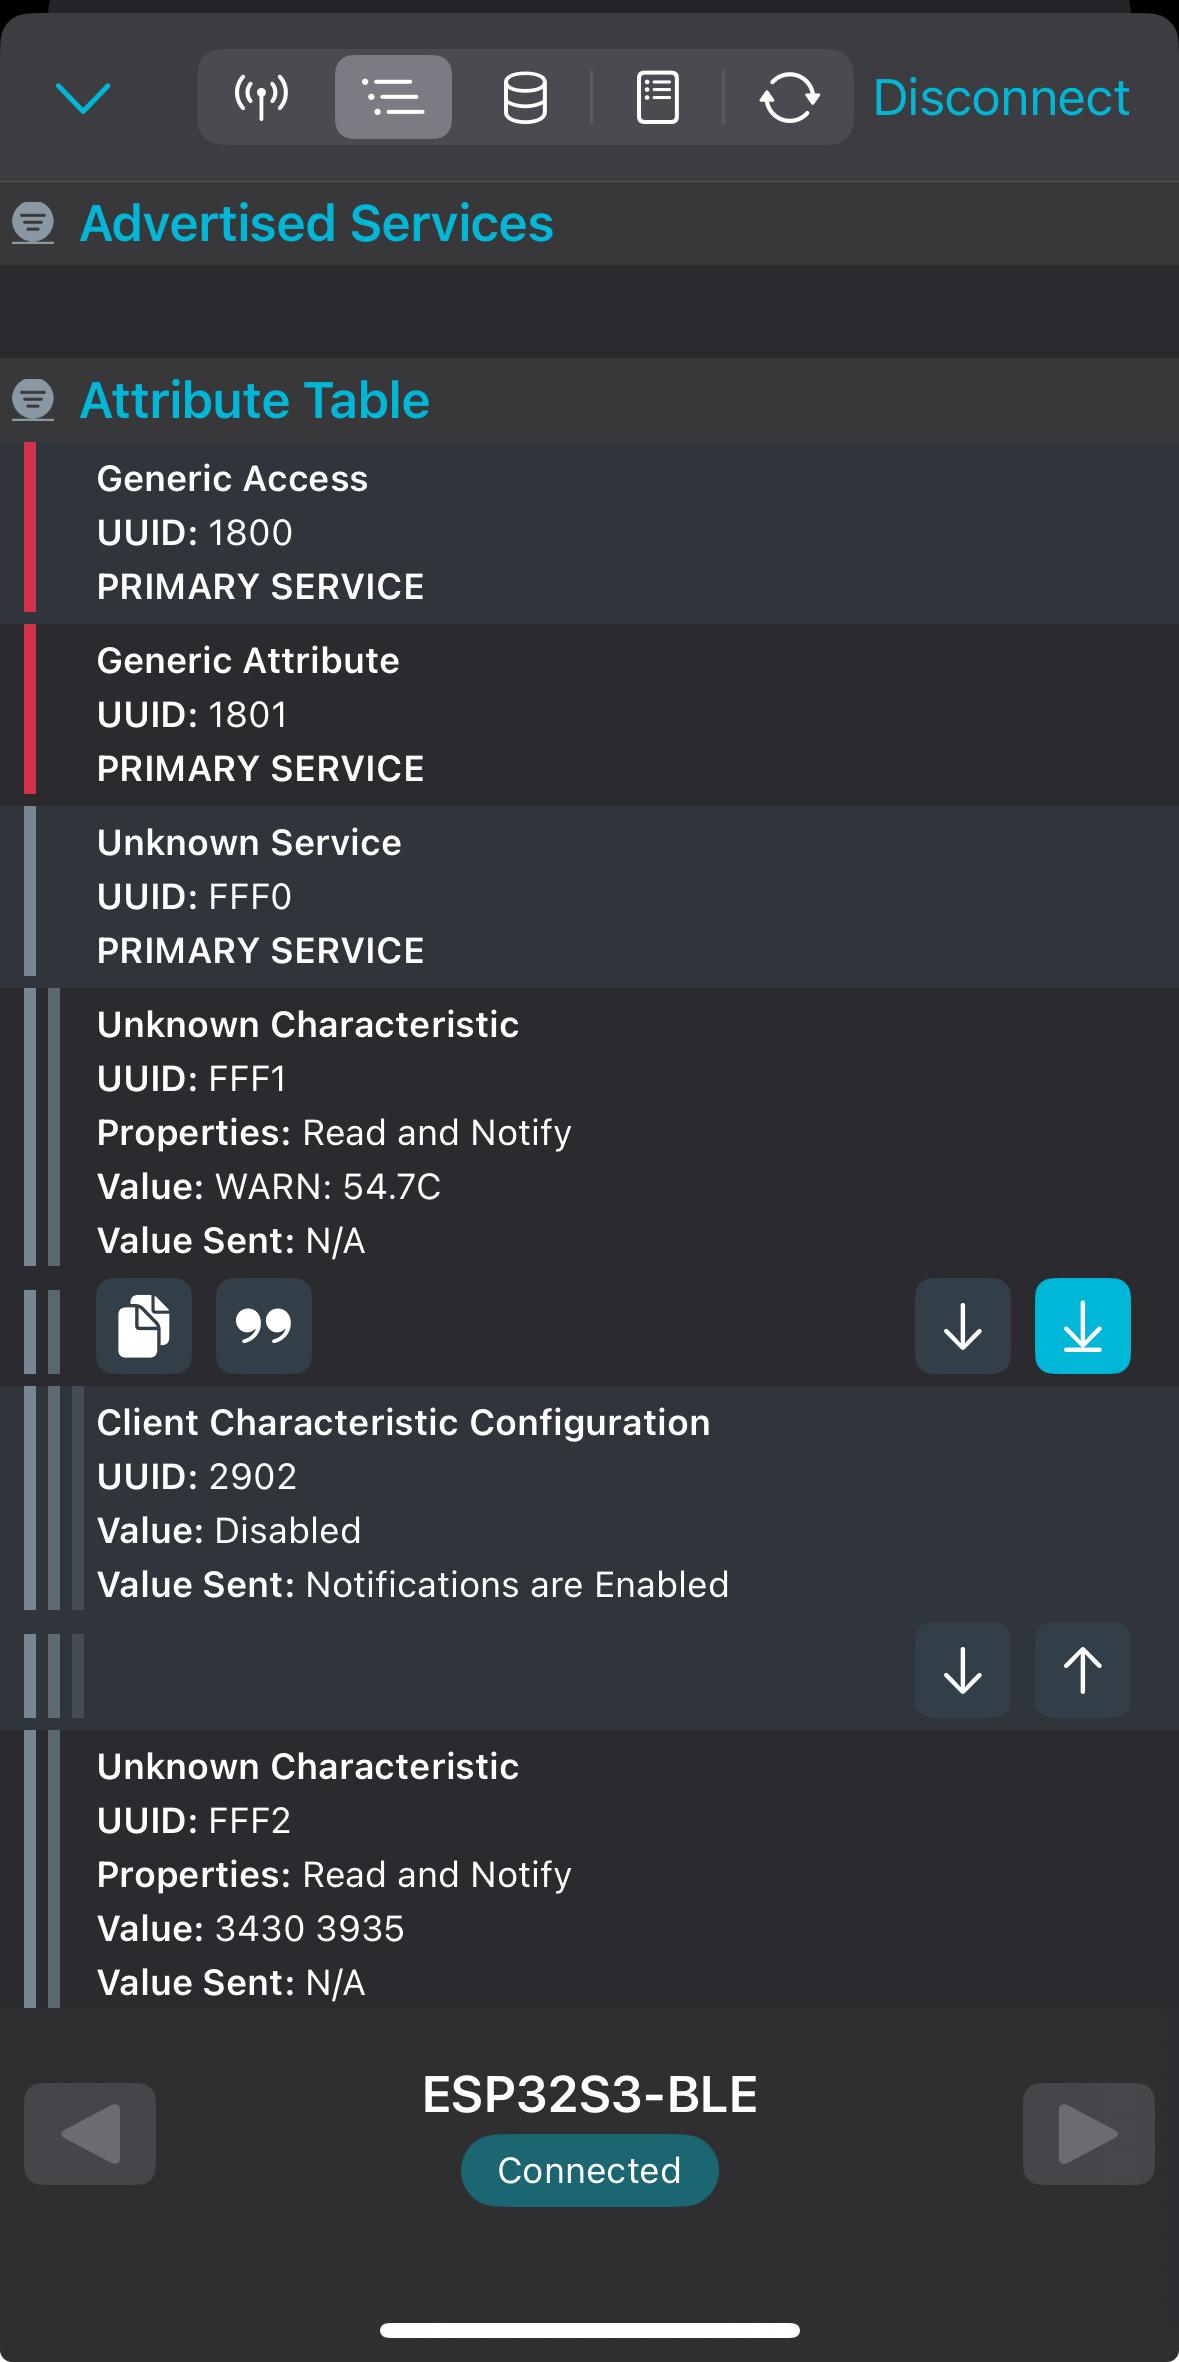Read the FFF1 value with down arrow
The image size is (1179, 2362).
pyautogui.click(x=963, y=1326)
